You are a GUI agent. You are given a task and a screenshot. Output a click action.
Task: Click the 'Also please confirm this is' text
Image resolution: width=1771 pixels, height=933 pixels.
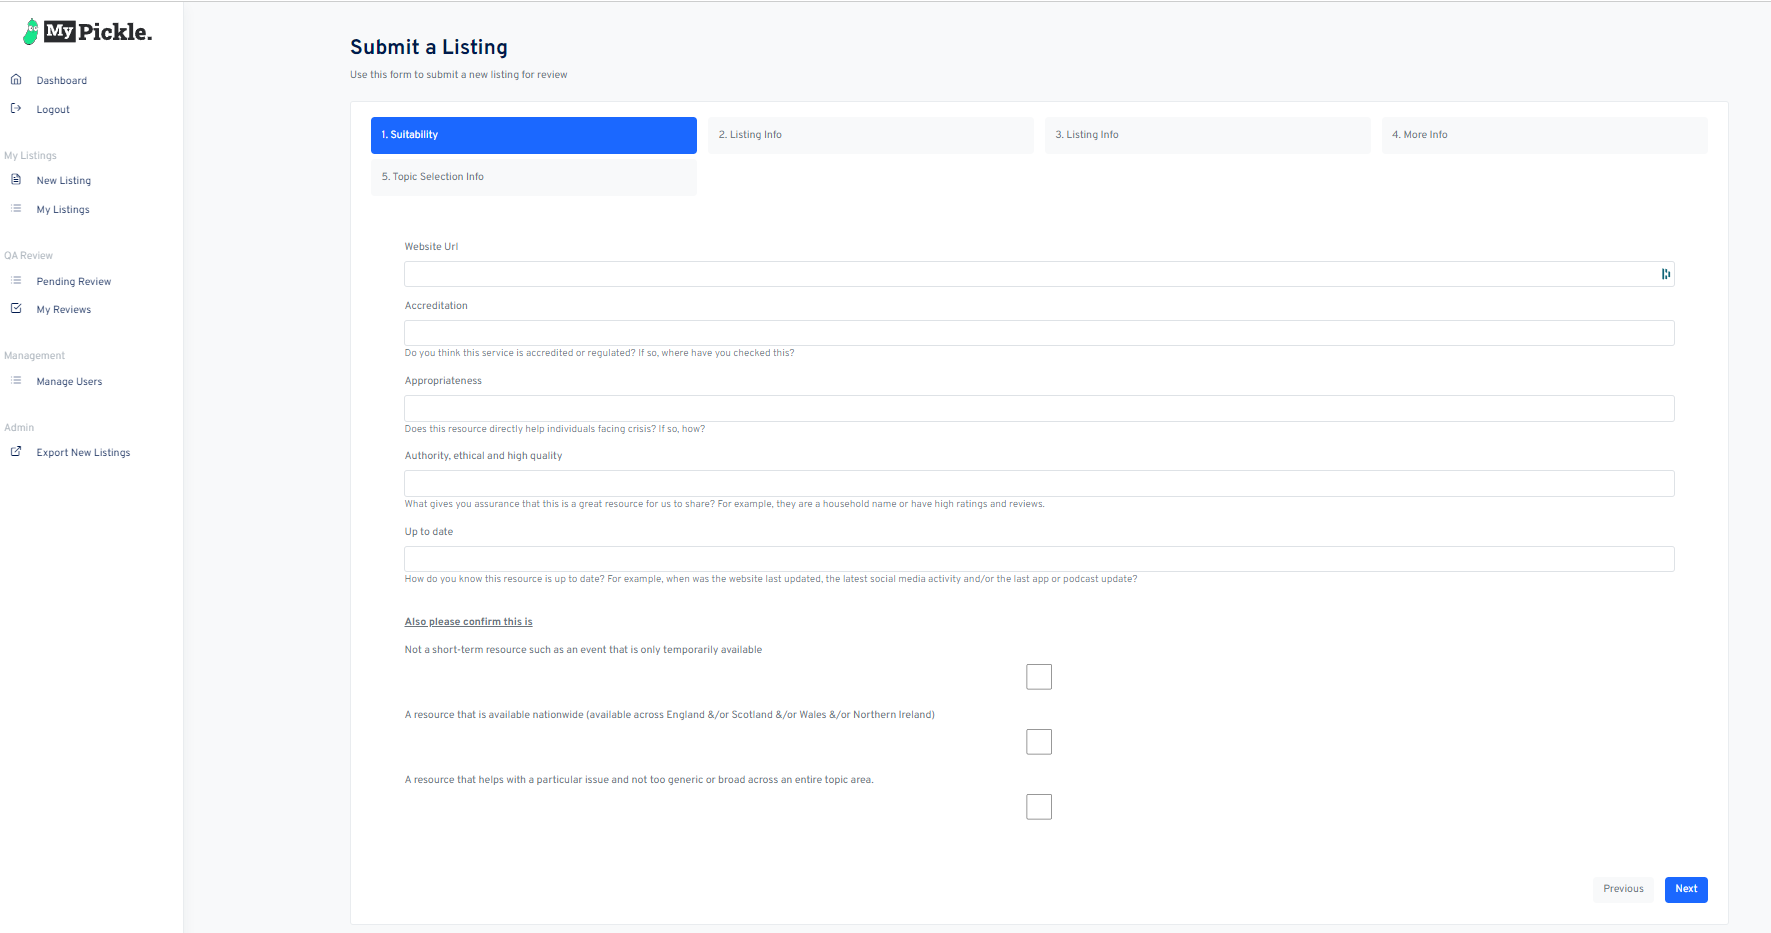point(468,622)
